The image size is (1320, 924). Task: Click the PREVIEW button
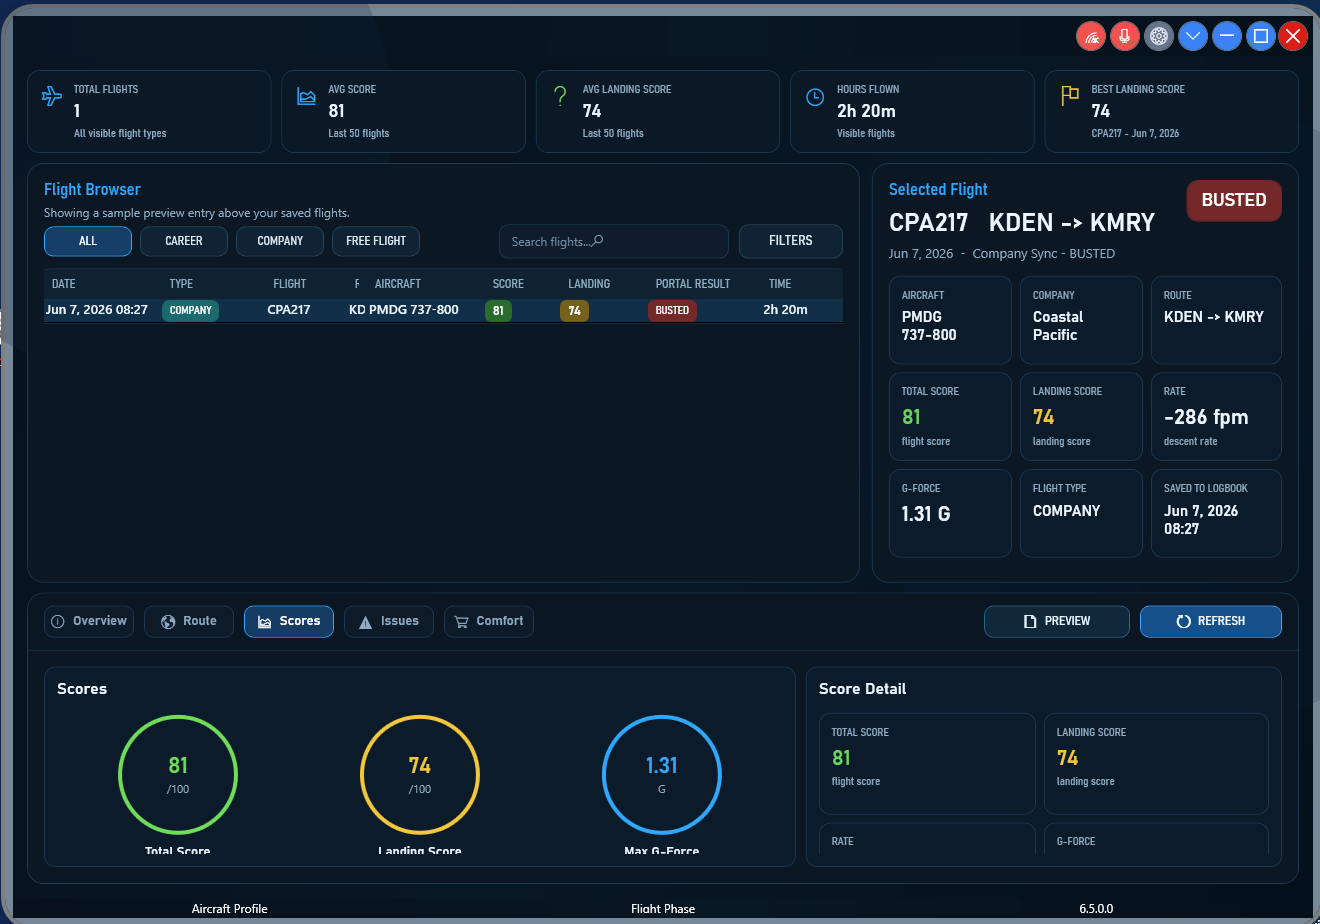coord(1057,621)
